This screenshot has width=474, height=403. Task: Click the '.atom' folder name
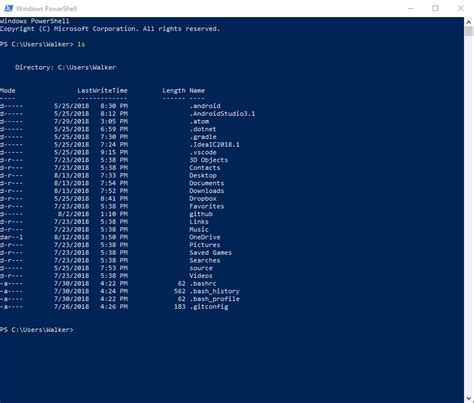click(199, 121)
